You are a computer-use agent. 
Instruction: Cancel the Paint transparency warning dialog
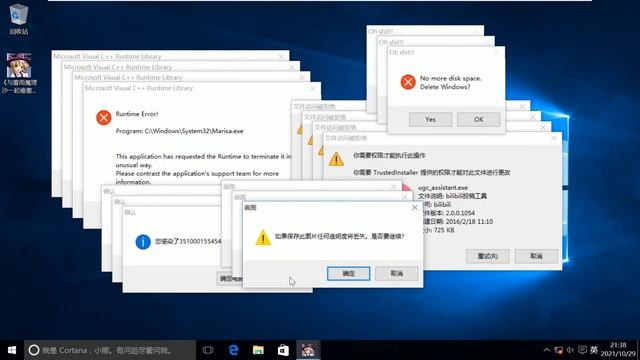point(396,273)
